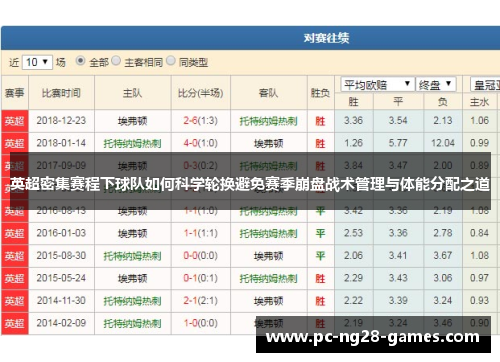Image resolution: width=500 pixels, height=362 pixels.
Task: Click 主水 value 1.06
Action: click(x=479, y=121)
